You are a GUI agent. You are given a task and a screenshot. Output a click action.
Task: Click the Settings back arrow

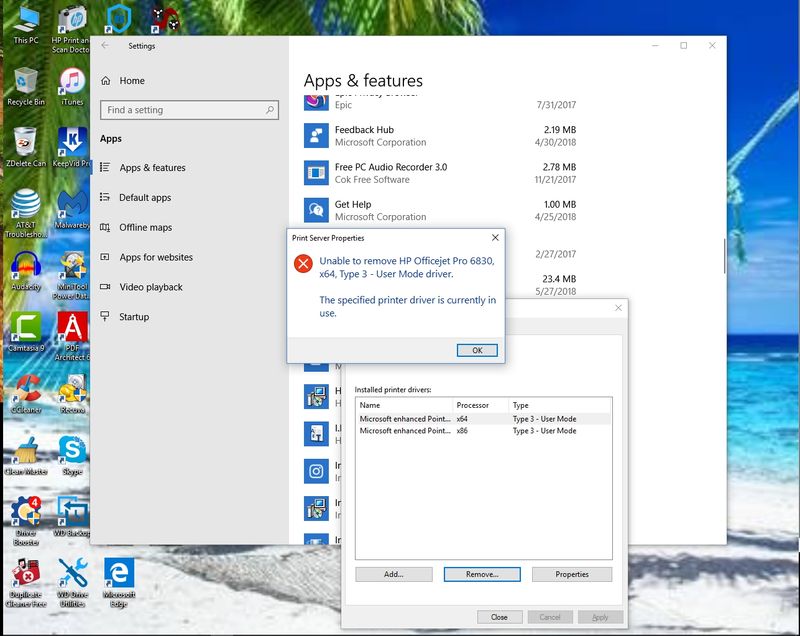click(105, 46)
